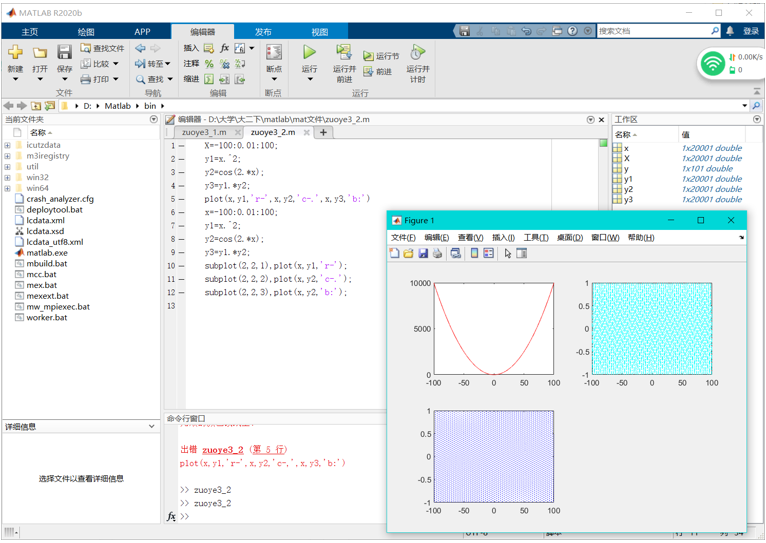Click the Open File icon in the Figure 1 toolbar
The width and height of the screenshot is (766, 543).
coord(408,253)
